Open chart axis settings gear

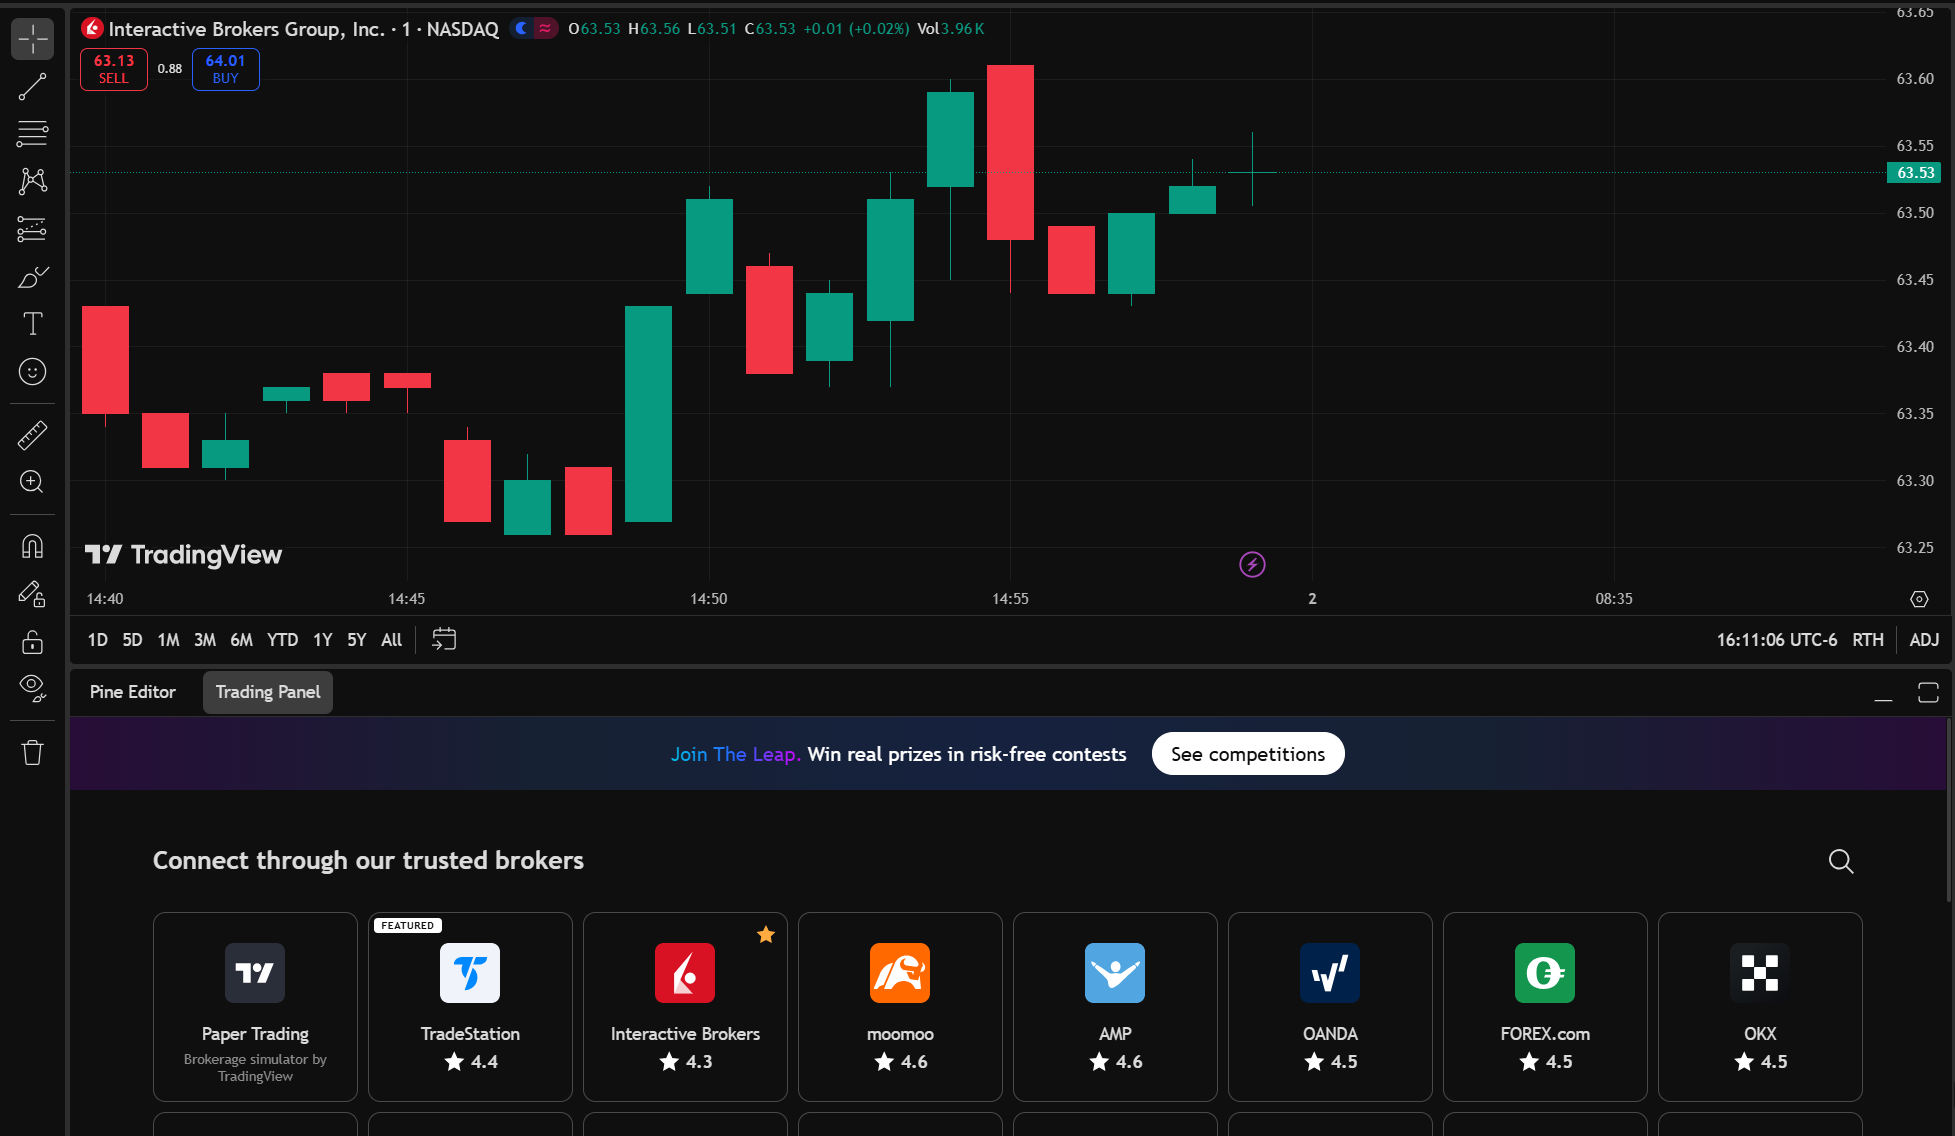[1919, 599]
